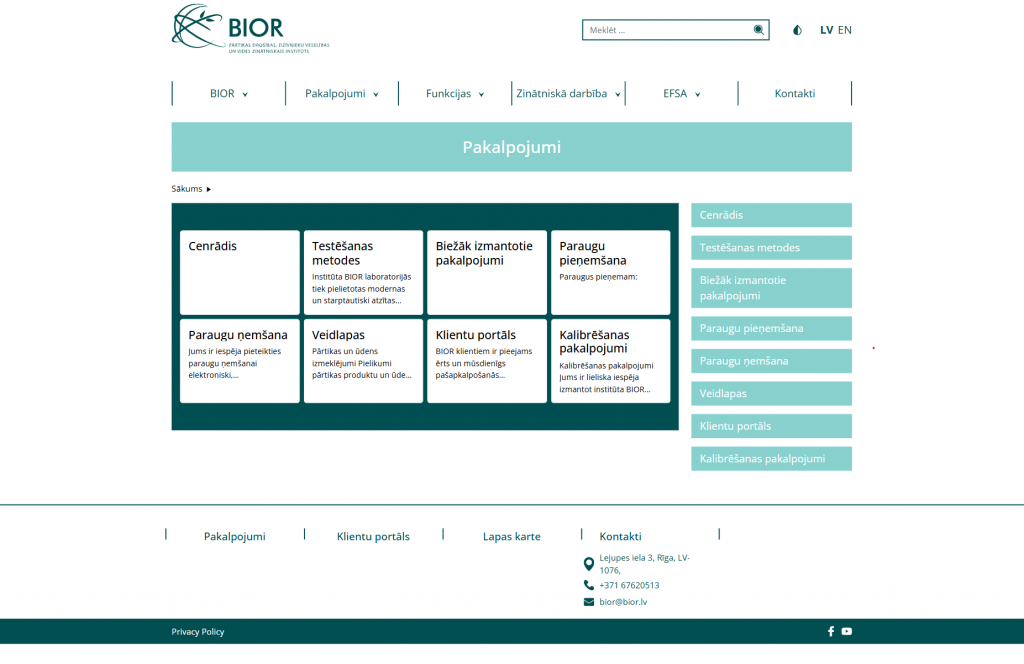Open the YouTube channel icon in footer
This screenshot has width=1024, height=664.
(847, 631)
